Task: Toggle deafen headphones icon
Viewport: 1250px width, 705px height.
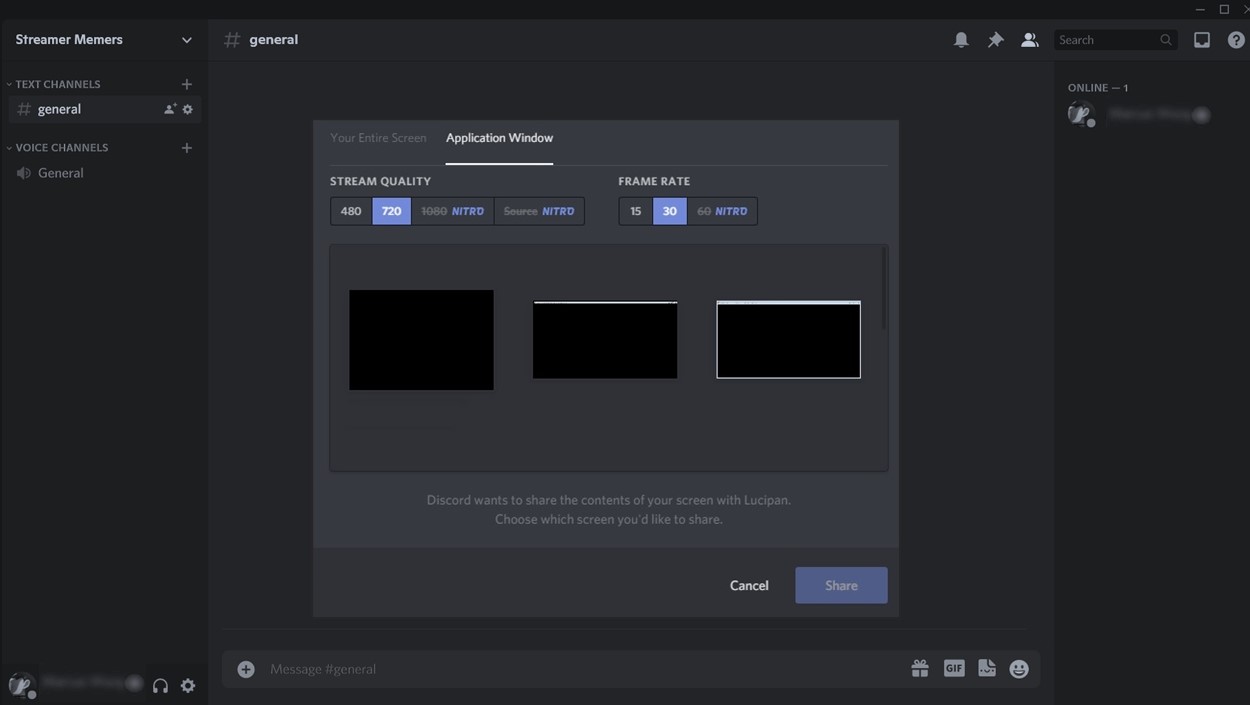Action: click(160, 686)
